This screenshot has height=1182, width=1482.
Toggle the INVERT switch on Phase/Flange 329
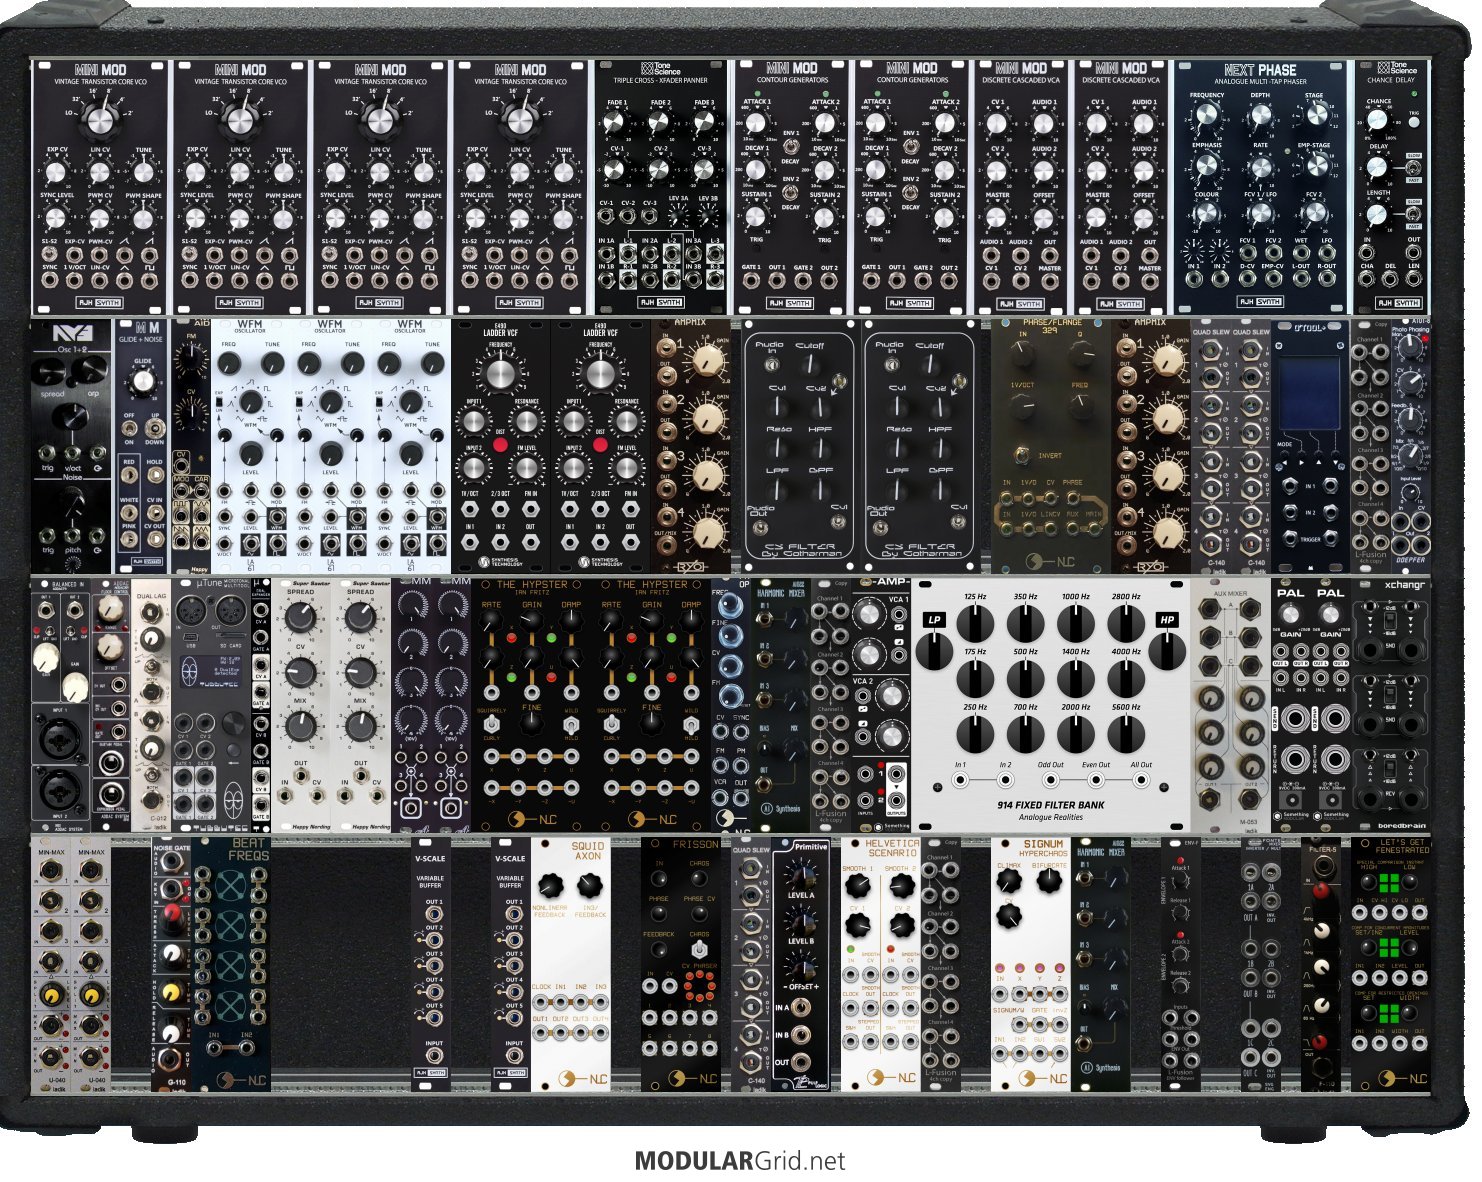pos(1021,456)
